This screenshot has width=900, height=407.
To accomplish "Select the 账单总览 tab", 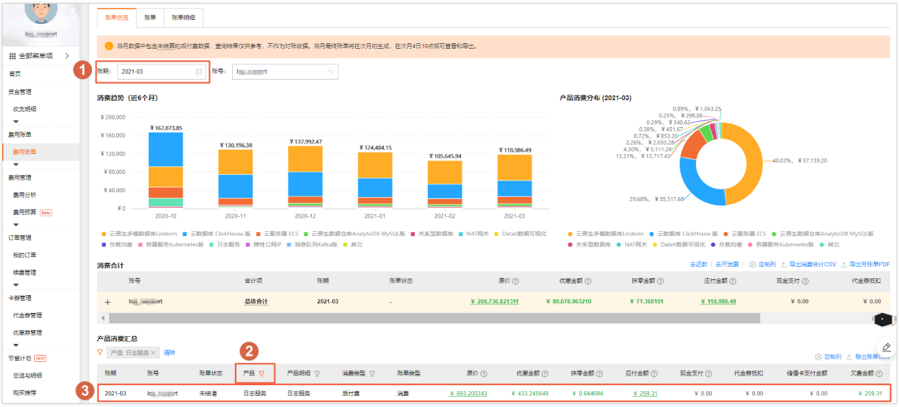I will pos(117,18).
